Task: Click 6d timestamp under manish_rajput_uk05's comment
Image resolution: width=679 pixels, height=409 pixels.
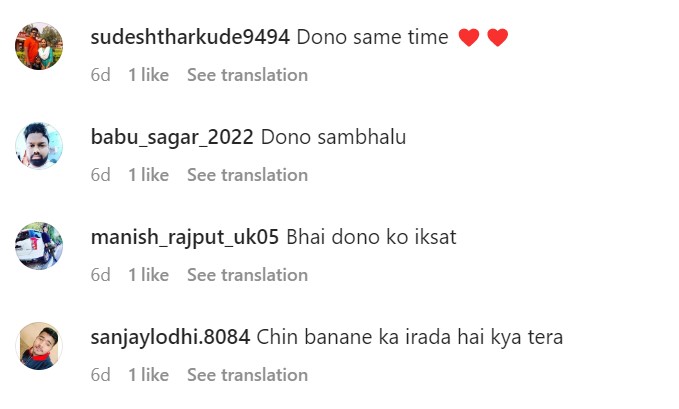Action: tap(100, 275)
